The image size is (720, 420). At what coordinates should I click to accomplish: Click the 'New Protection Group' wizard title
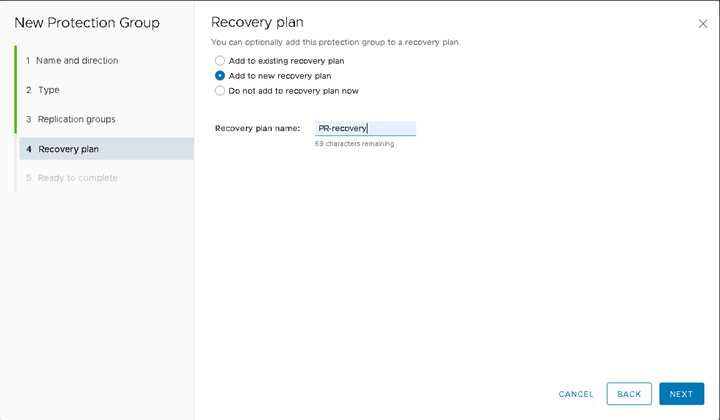[87, 22]
